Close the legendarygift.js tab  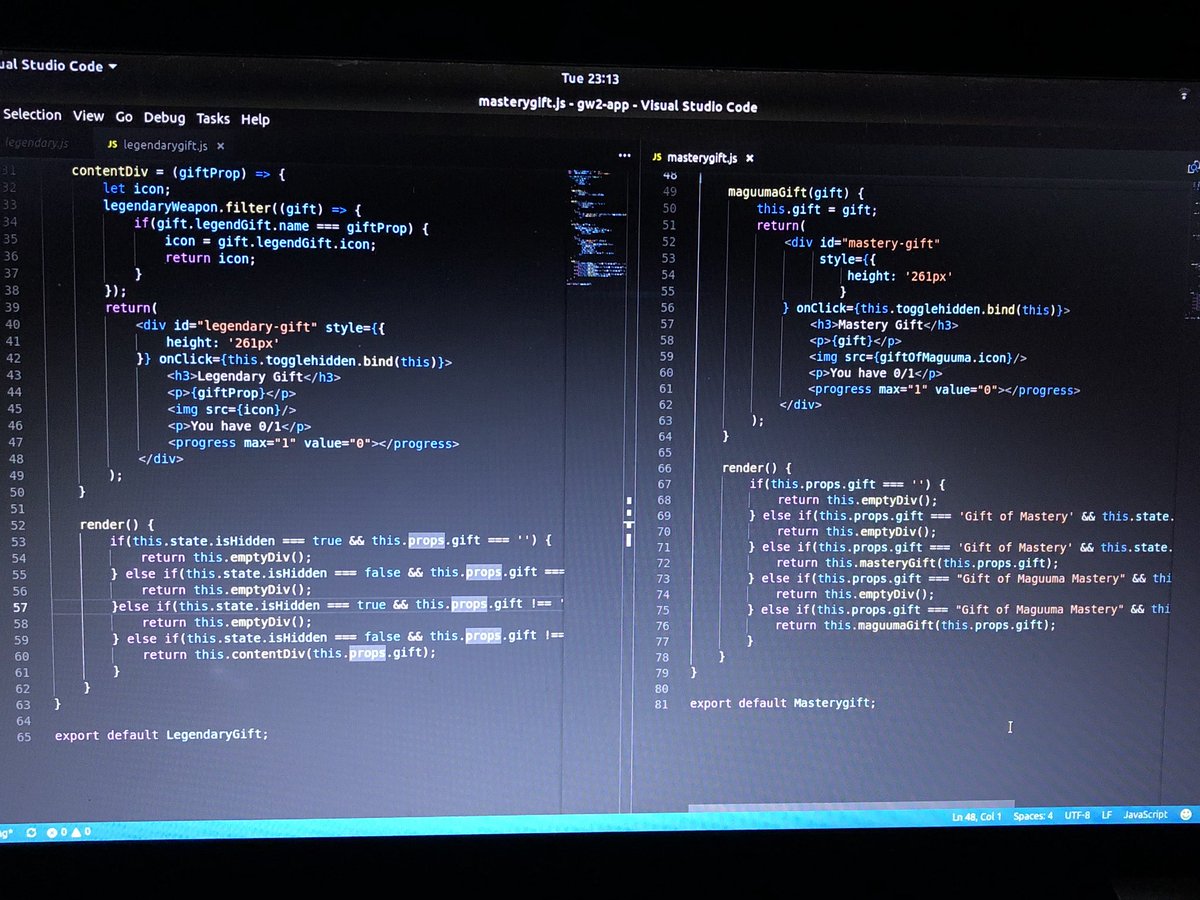[x=220, y=145]
